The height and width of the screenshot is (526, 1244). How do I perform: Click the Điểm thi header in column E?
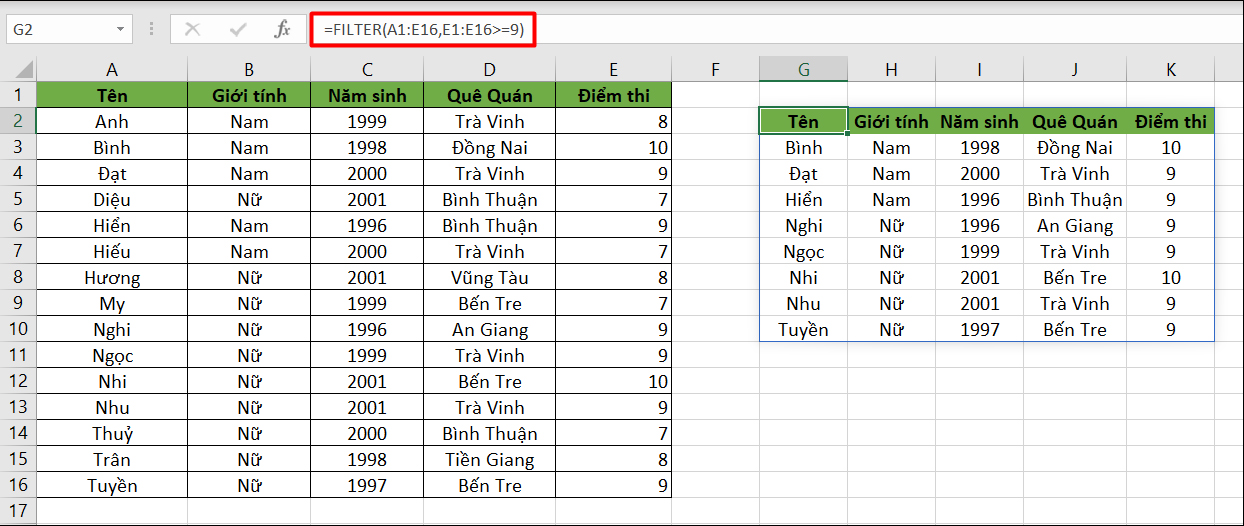pos(613,95)
